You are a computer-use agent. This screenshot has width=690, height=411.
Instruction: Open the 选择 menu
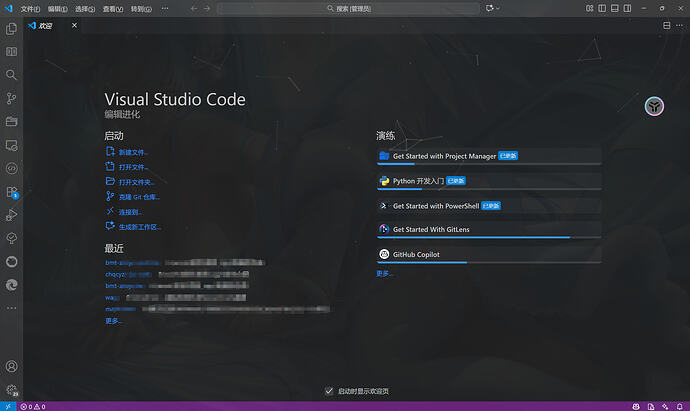[x=85, y=9]
